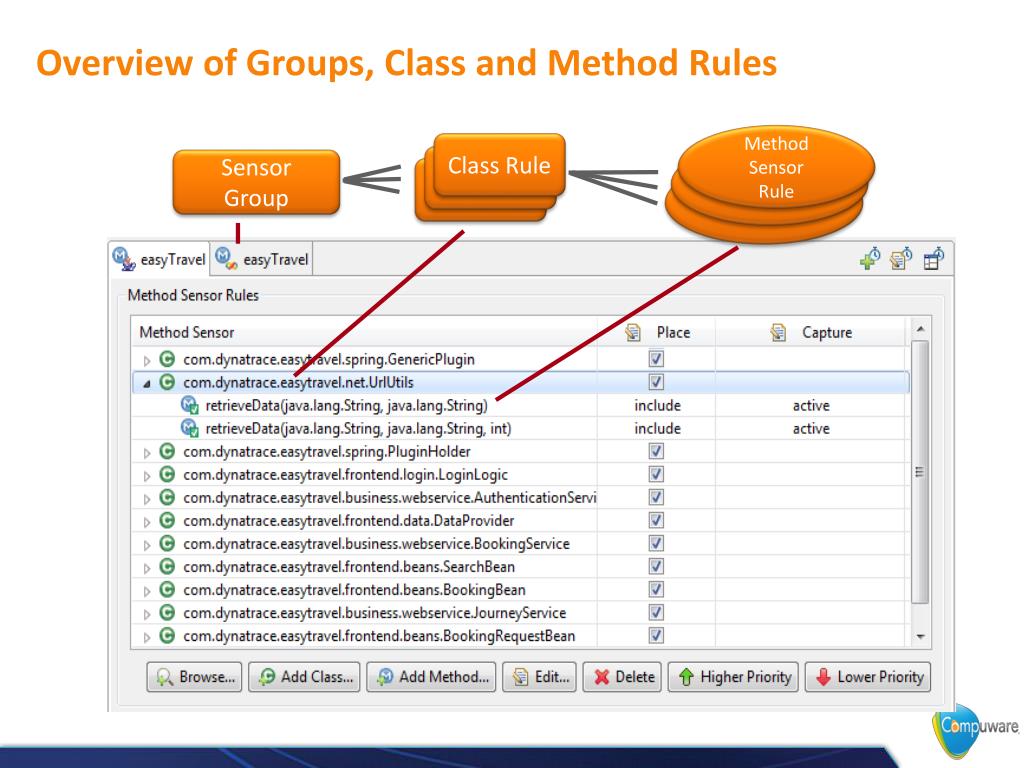Expand the beans.BookingBean tree node
This screenshot has width=1024, height=768.
(147, 592)
